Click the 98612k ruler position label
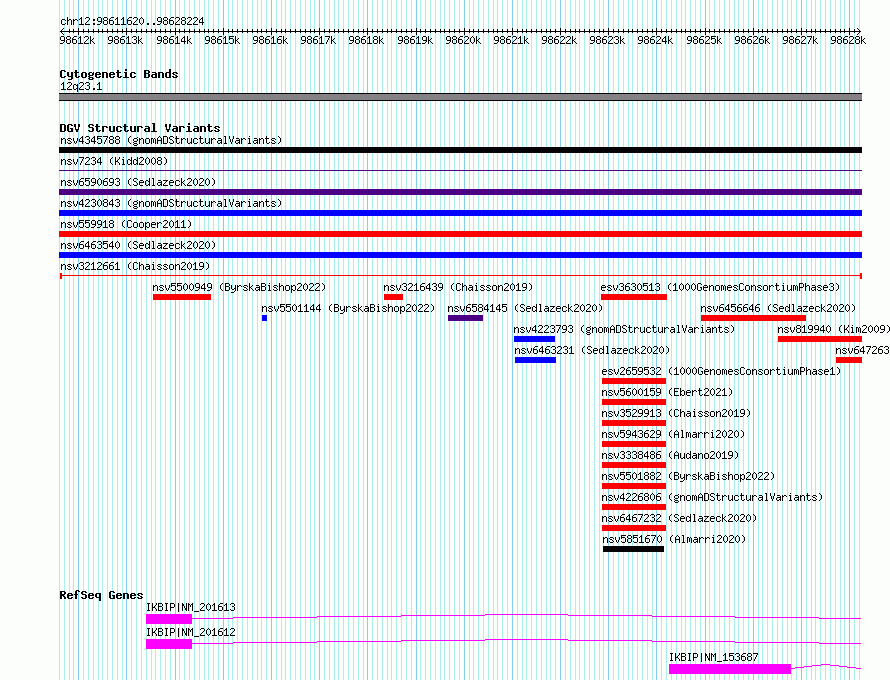Viewport: 890px width, 680px height. [x=77, y=40]
